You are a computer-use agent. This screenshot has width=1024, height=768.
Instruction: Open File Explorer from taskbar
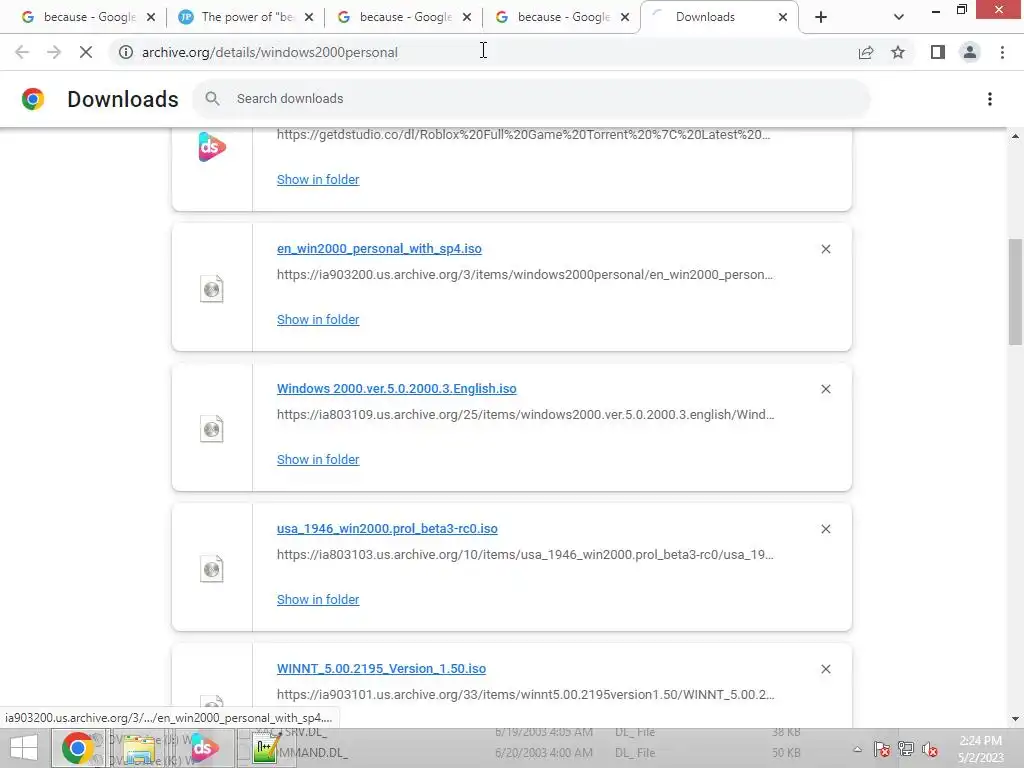pyautogui.click(x=139, y=748)
